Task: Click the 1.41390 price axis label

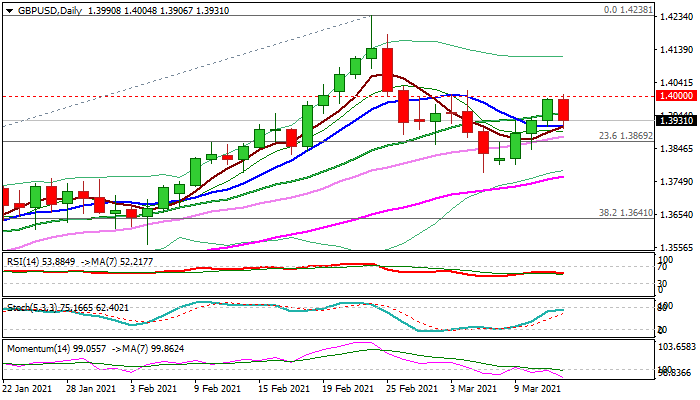Action: point(676,50)
